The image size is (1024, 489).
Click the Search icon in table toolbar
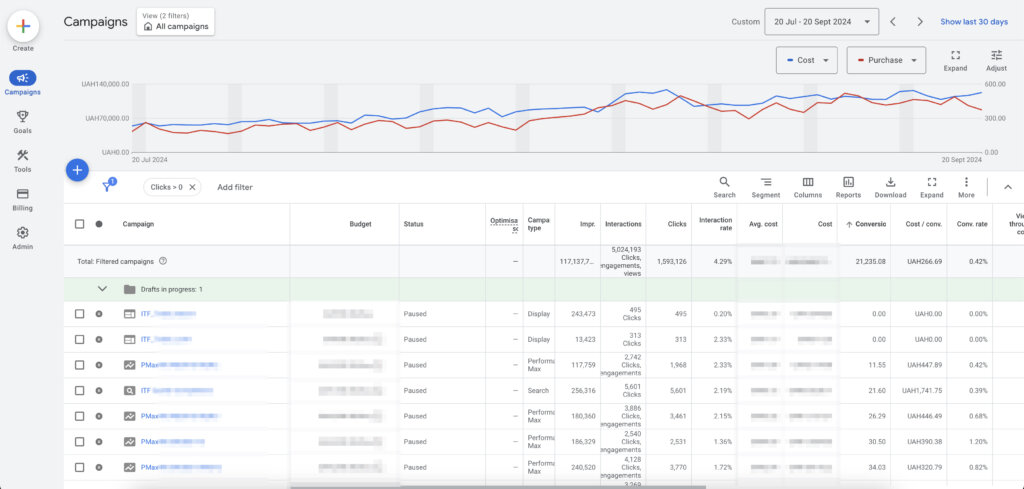point(724,187)
